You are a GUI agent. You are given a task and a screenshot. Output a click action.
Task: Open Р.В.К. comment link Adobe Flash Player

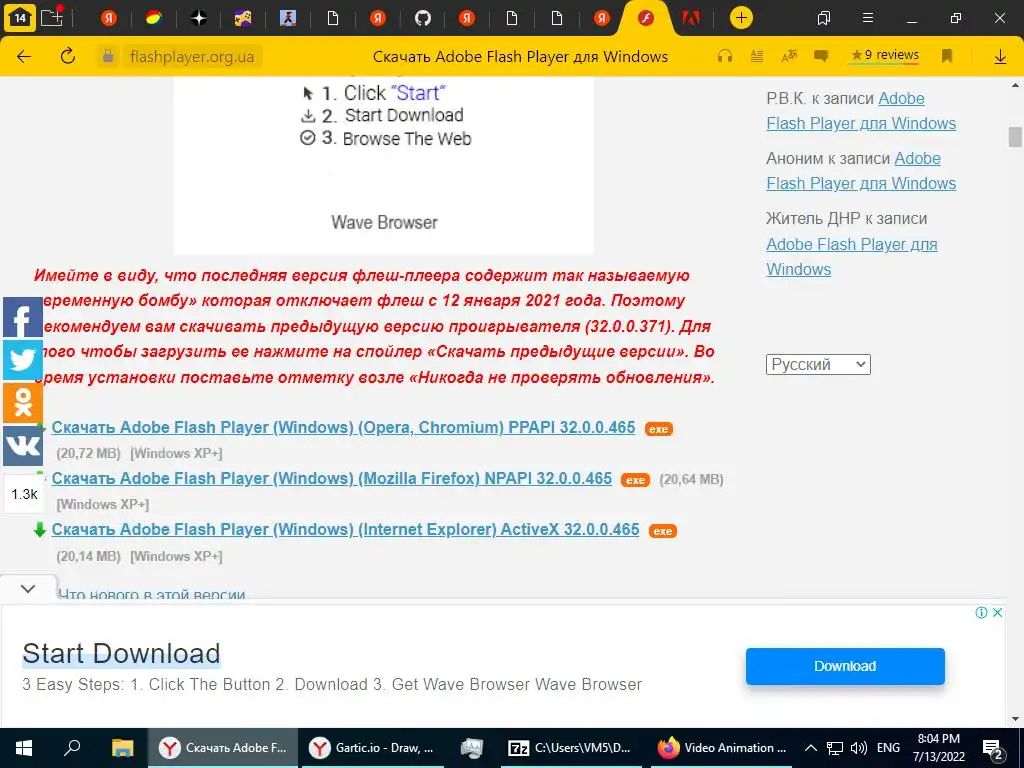click(x=861, y=111)
